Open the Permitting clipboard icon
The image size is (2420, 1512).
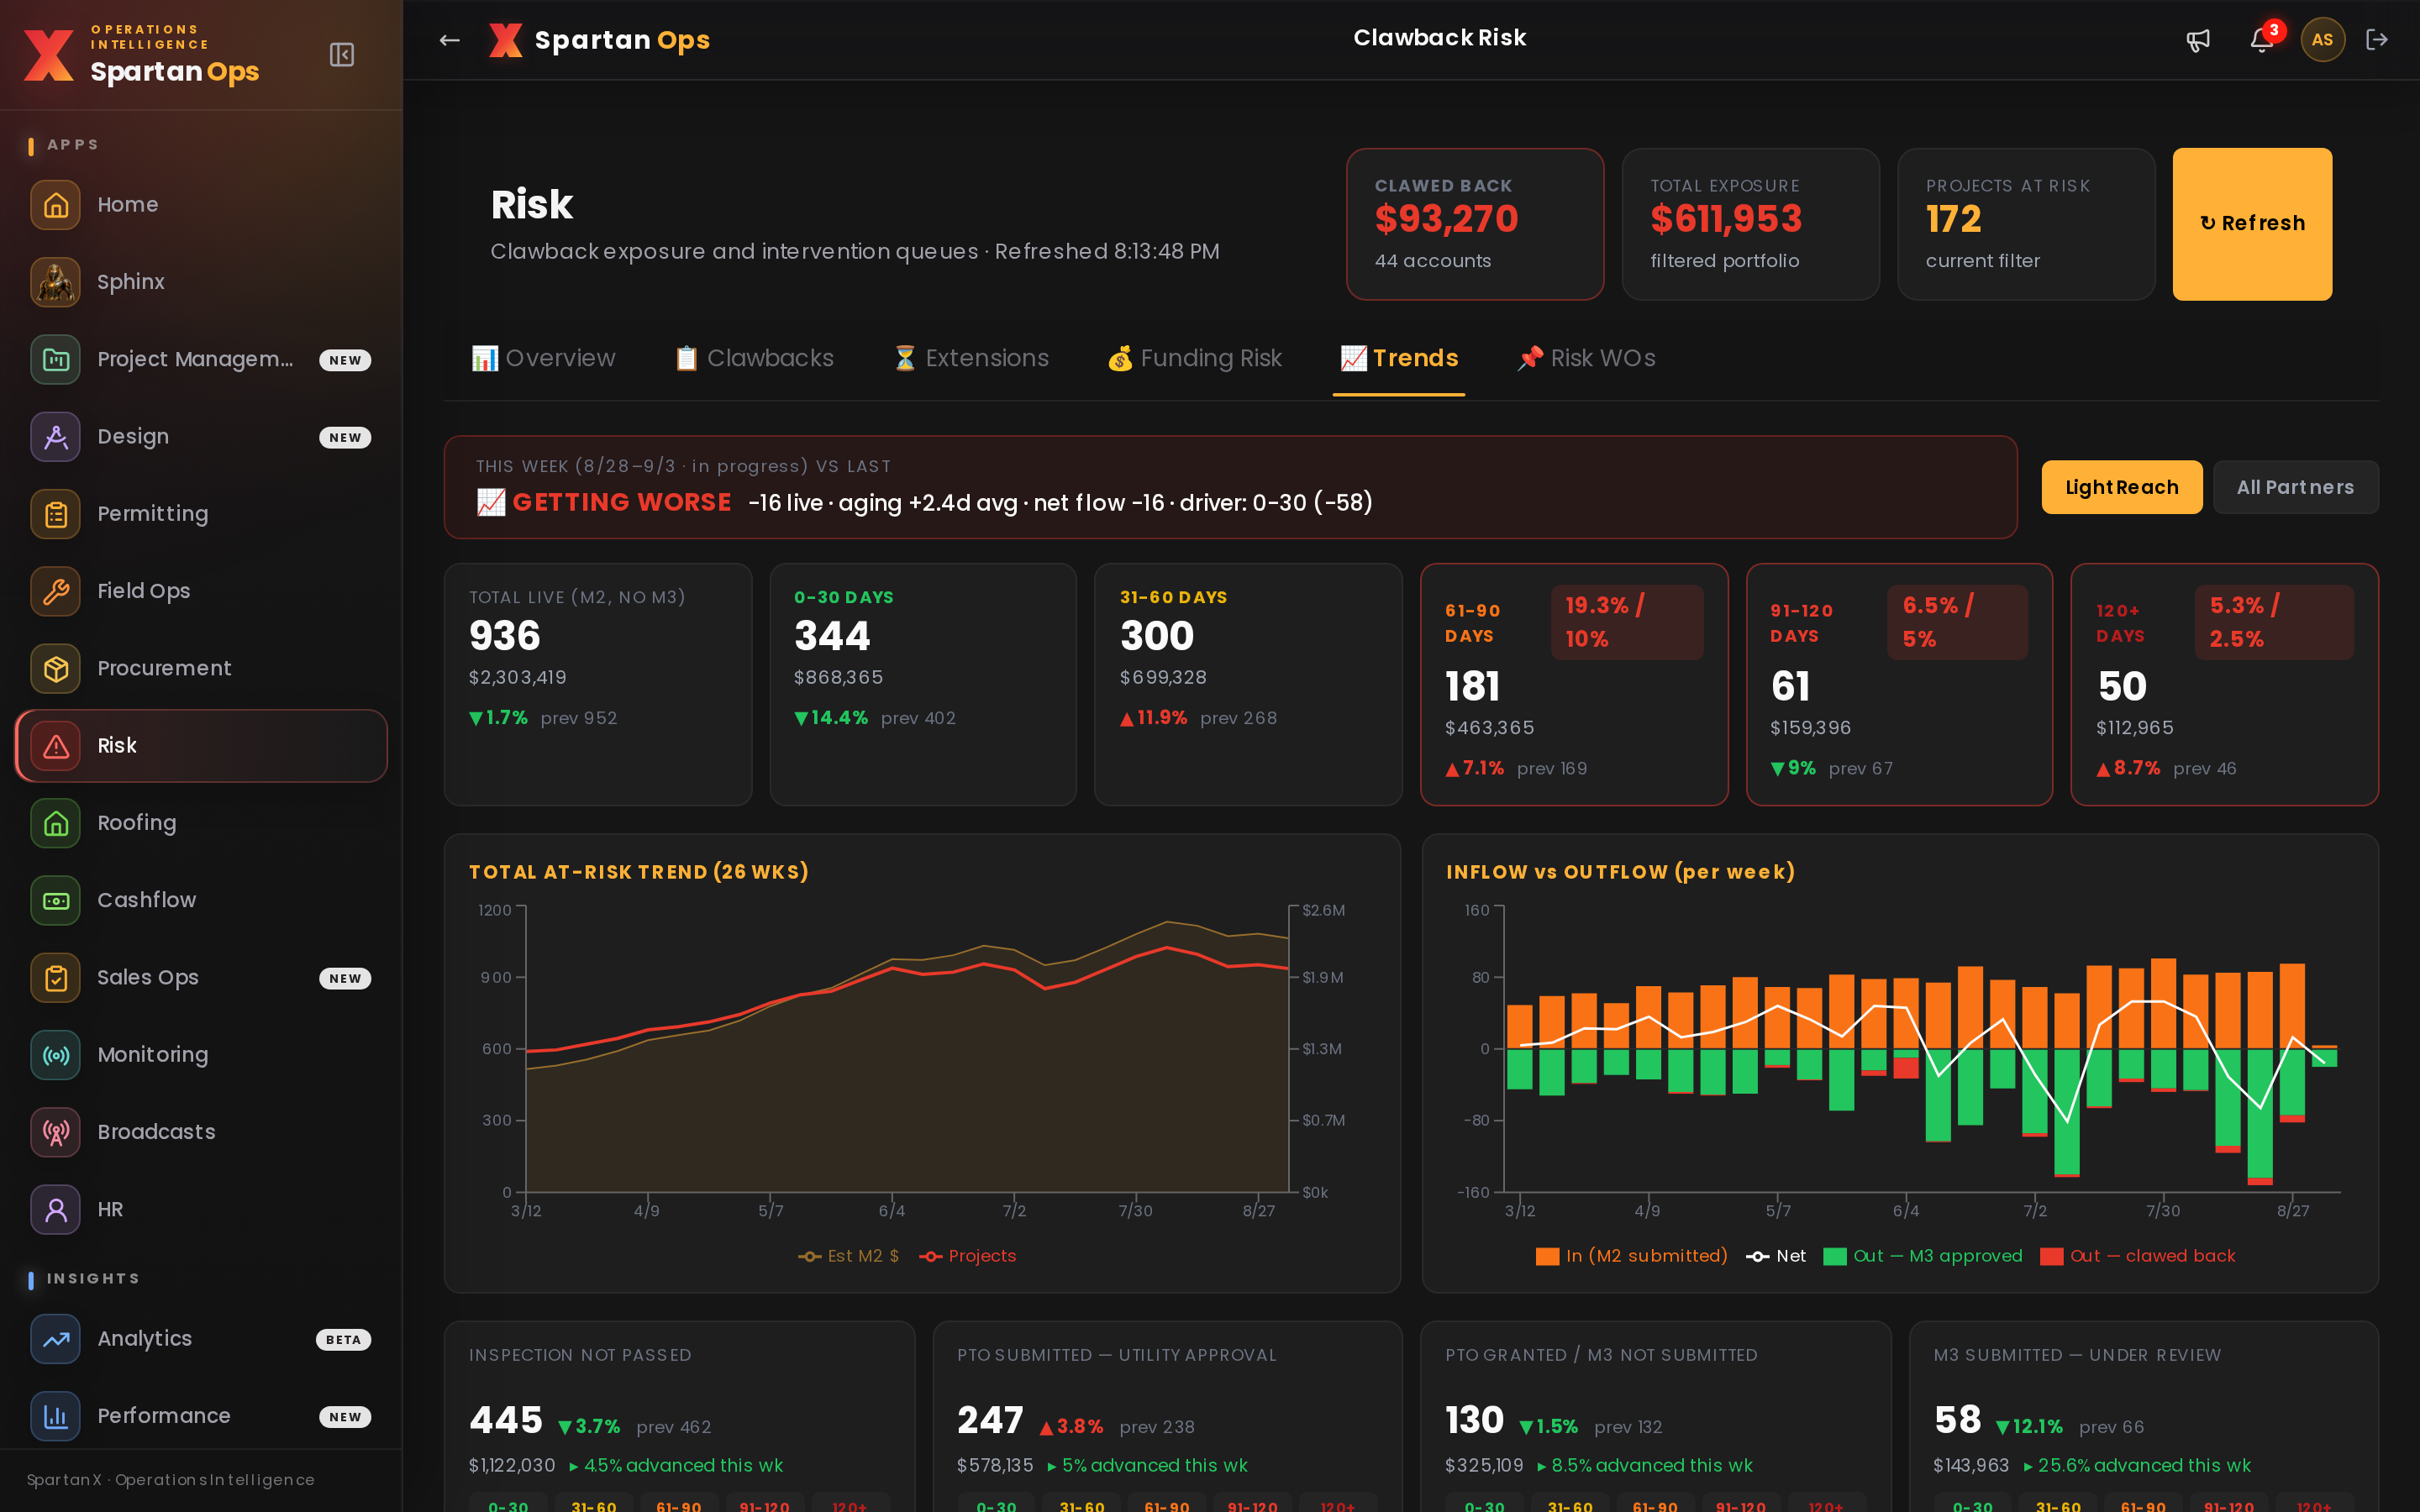(x=56, y=514)
